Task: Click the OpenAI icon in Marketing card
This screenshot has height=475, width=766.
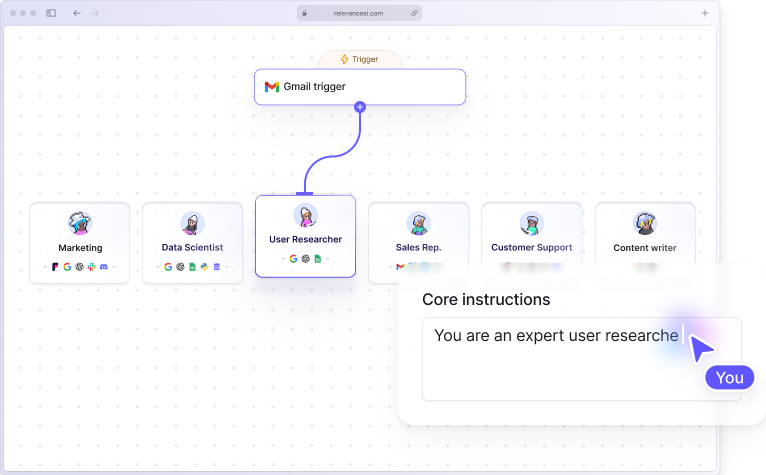Action: point(79,267)
